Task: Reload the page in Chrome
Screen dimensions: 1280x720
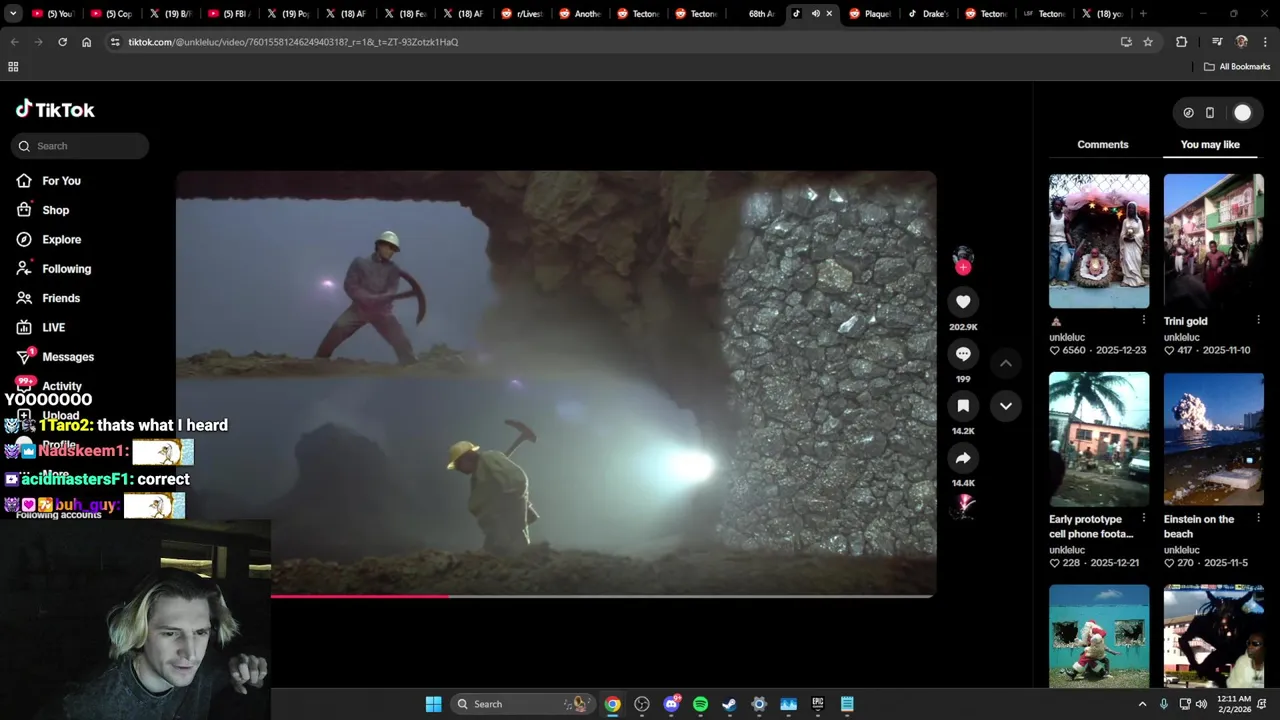Action: coord(62,42)
